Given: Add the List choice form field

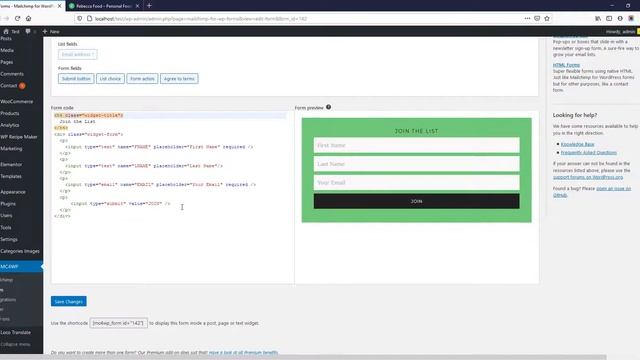Looking at the screenshot, I should click(x=110, y=78).
